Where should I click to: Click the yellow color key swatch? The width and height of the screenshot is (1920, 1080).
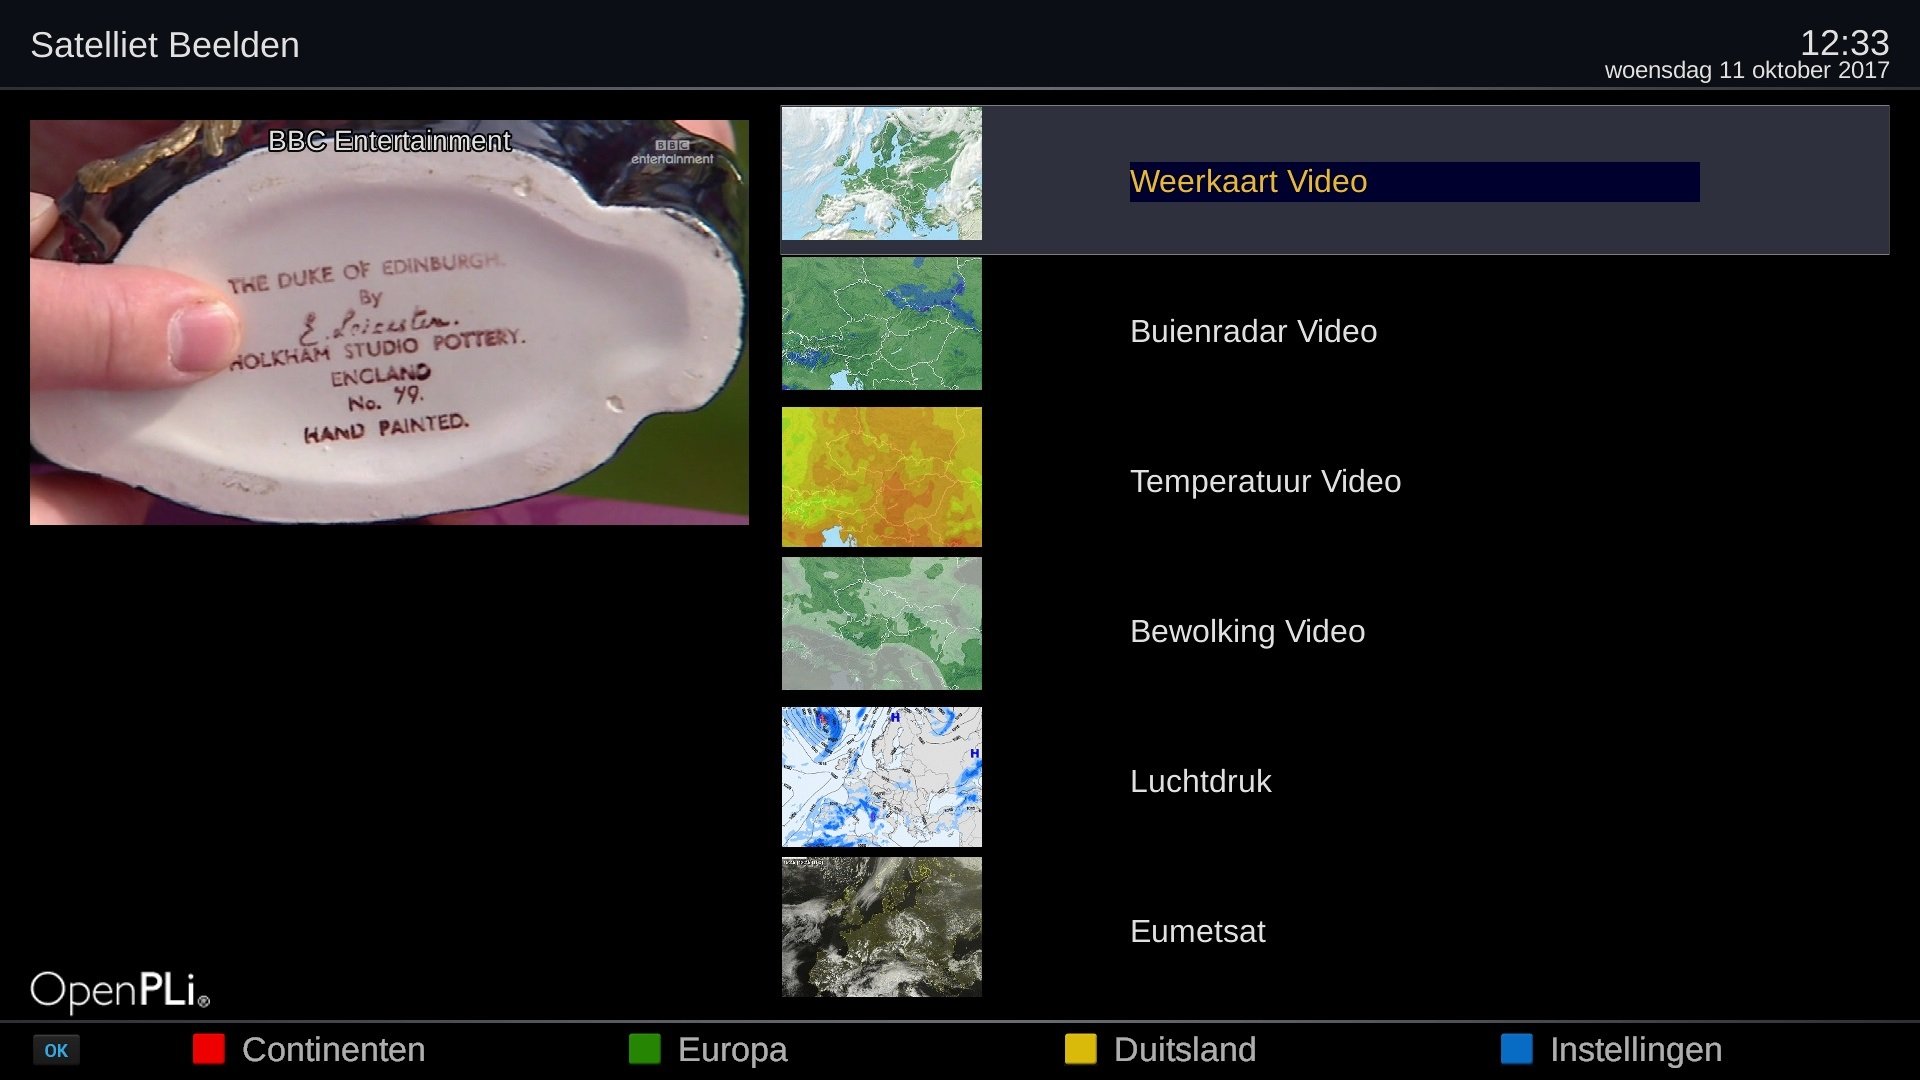click(x=1079, y=1050)
